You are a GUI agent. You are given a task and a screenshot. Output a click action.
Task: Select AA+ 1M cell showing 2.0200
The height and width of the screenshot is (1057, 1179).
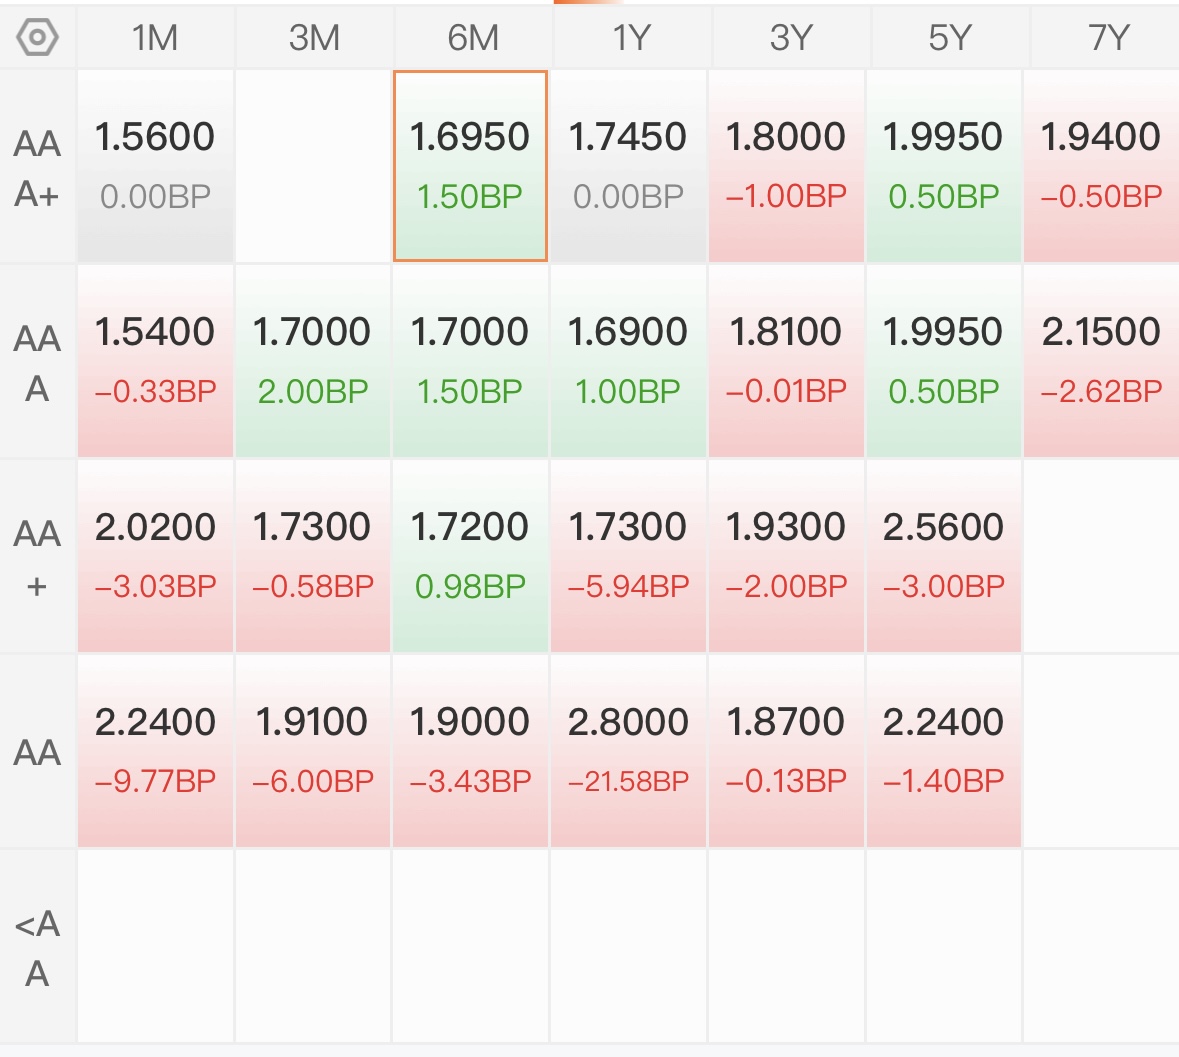[x=155, y=556]
